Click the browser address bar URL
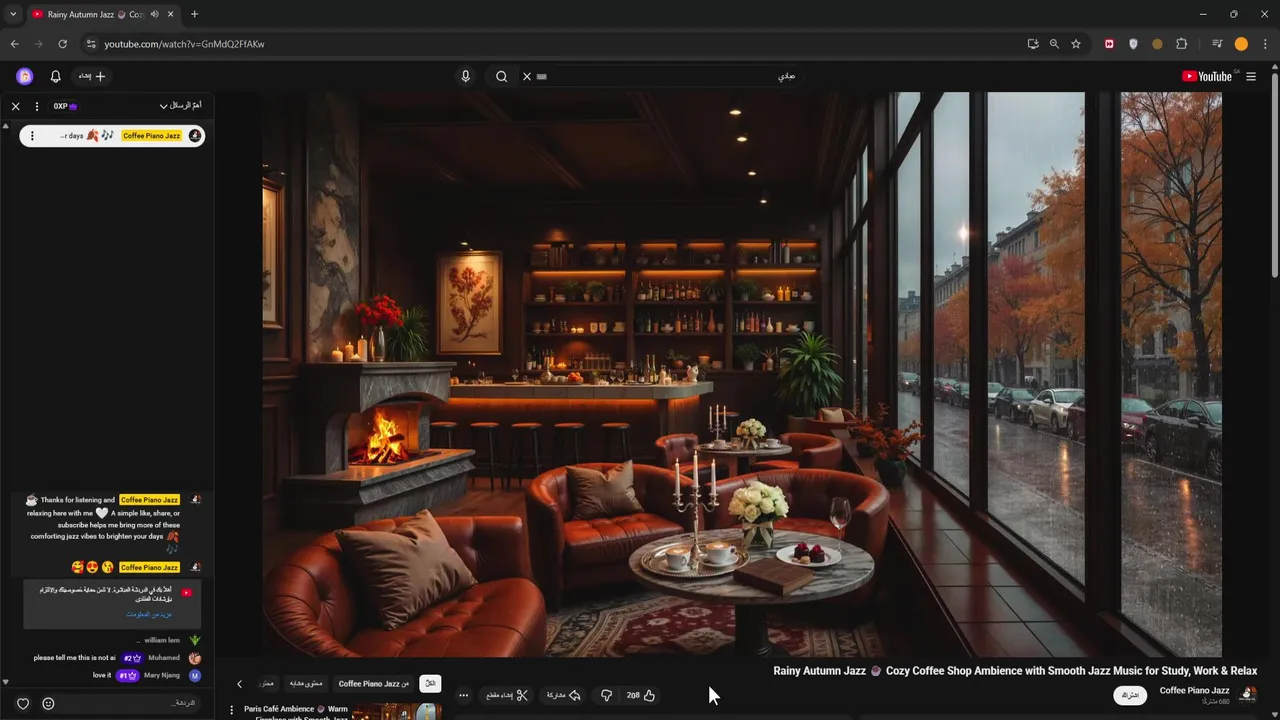 (x=184, y=44)
